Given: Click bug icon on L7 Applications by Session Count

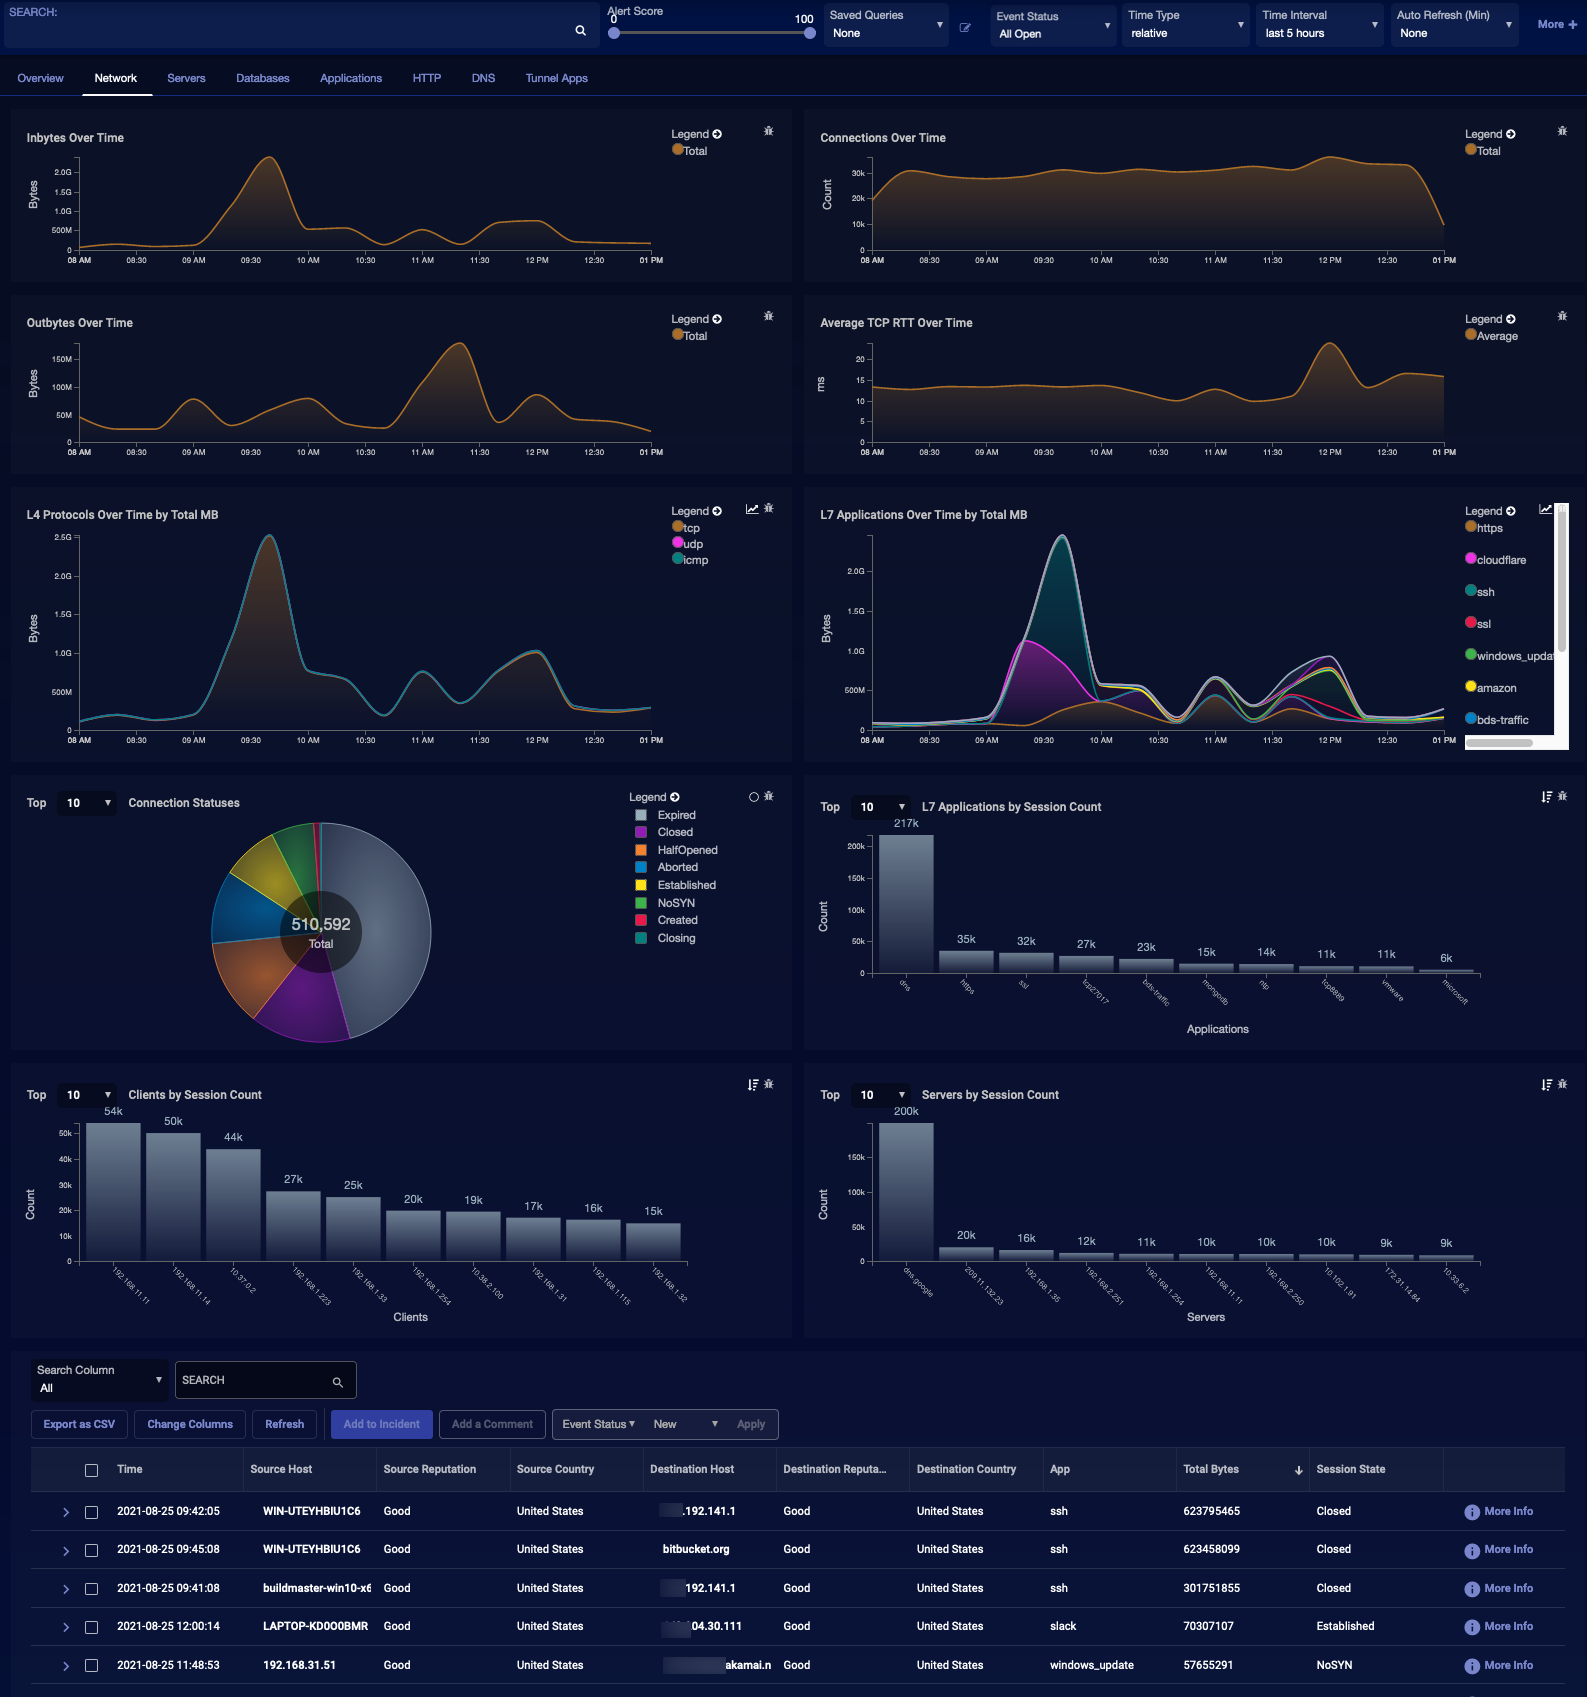Looking at the screenshot, I should pos(1562,796).
